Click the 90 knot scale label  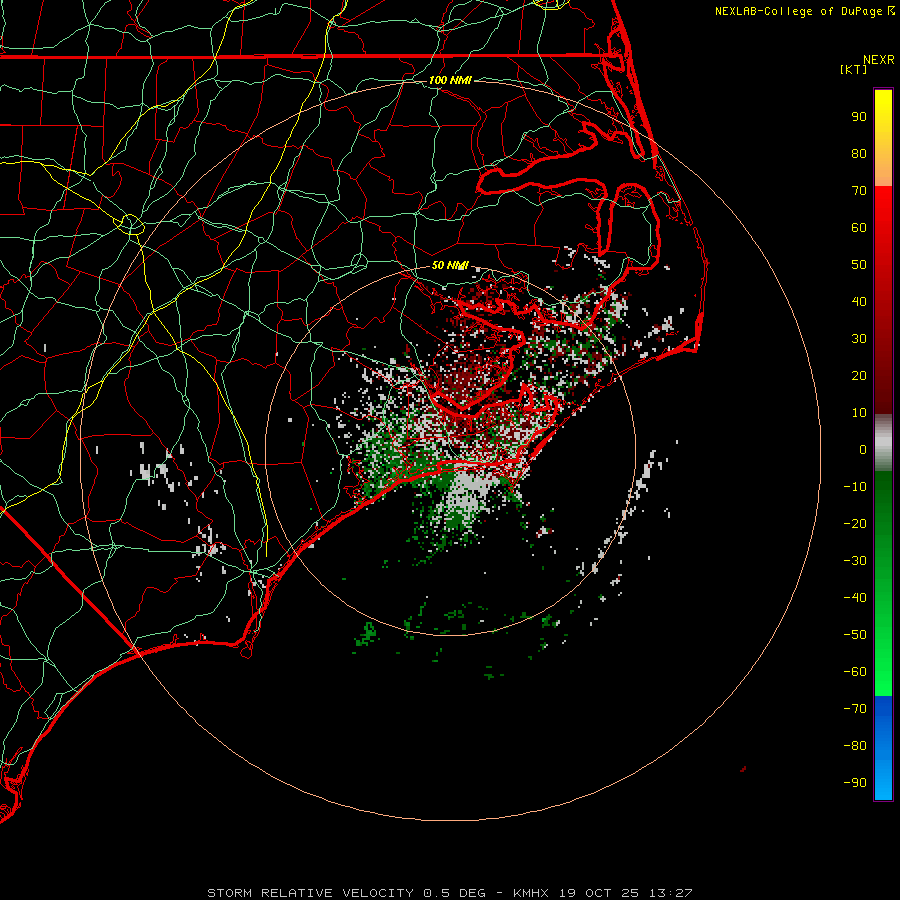point(859,117)
